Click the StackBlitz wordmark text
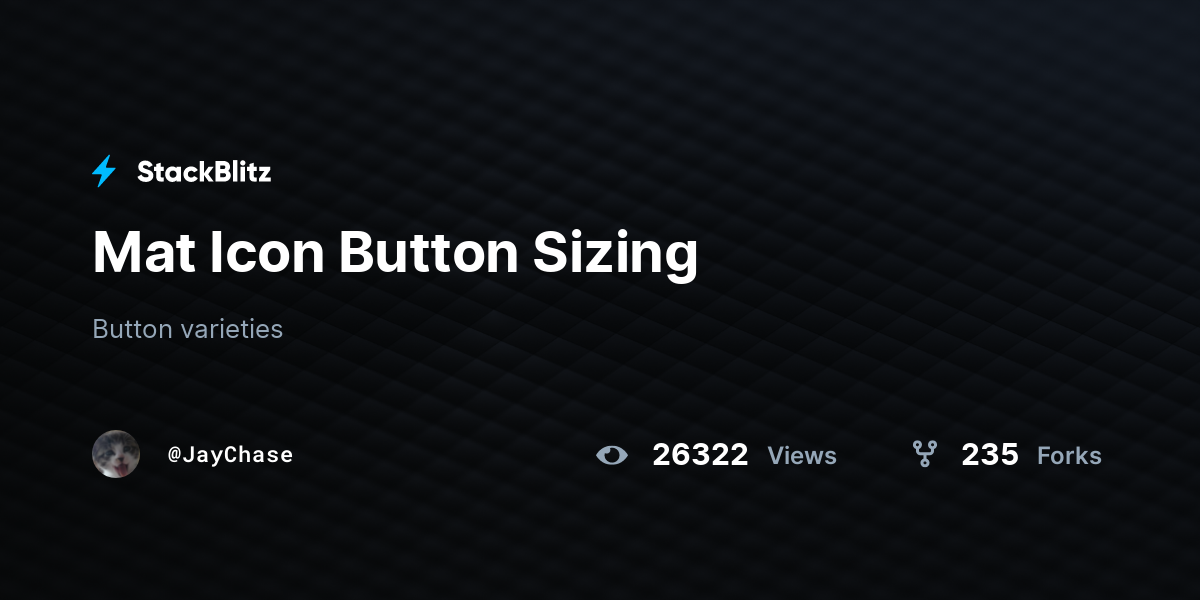Image resolution: width=1200 pixels, height=600 pixels. coord(204,172)
